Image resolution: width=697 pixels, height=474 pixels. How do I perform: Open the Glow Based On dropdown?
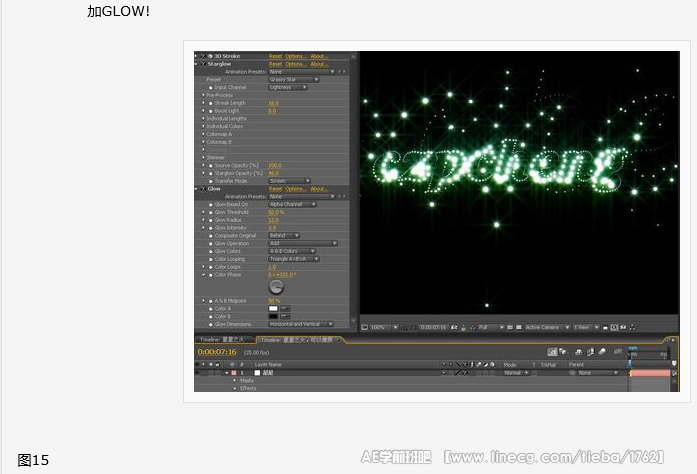pos(292,204)
